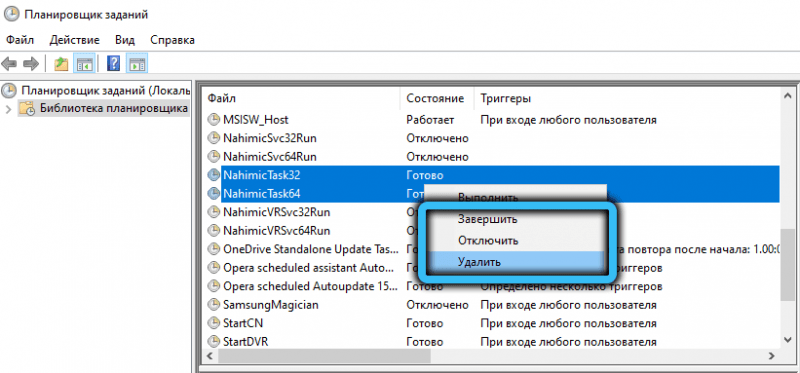This screenshot has width=800, height=373.
Task: Click the StartDVR task clock icon
Action: (213, 341)
